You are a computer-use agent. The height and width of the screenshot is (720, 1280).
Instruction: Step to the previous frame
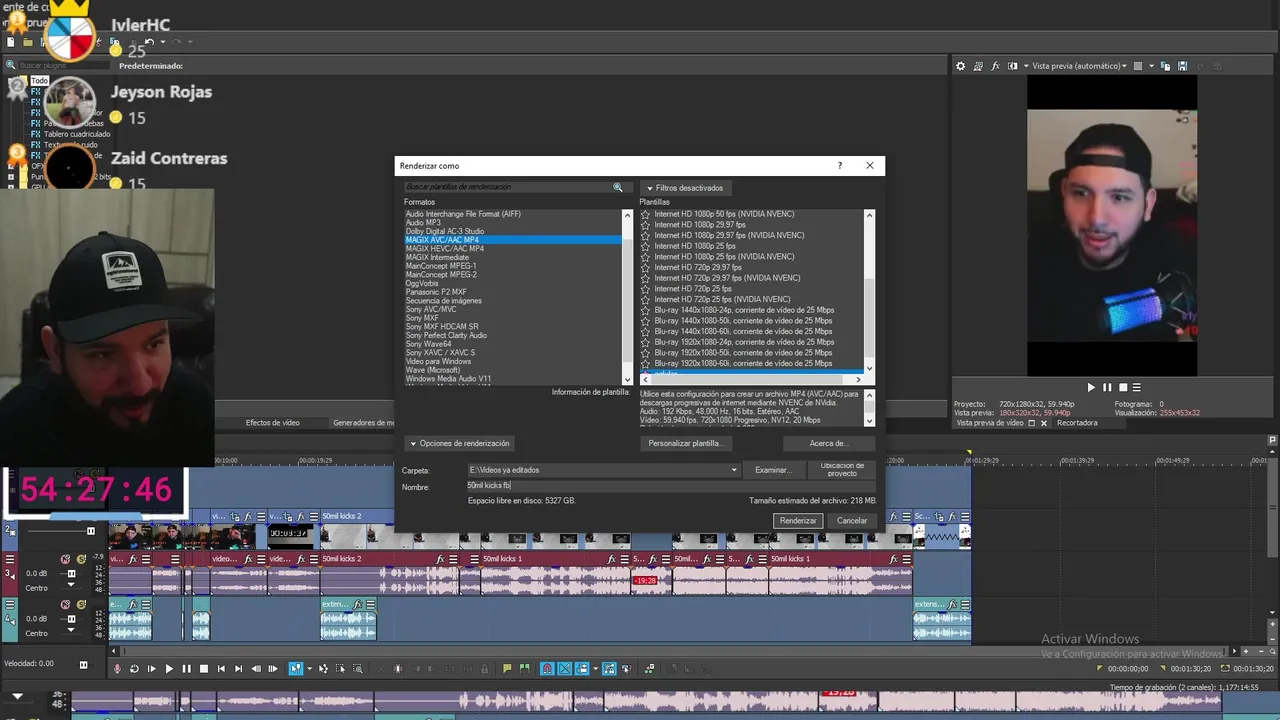pyautogui.click(x=256, y=669)
